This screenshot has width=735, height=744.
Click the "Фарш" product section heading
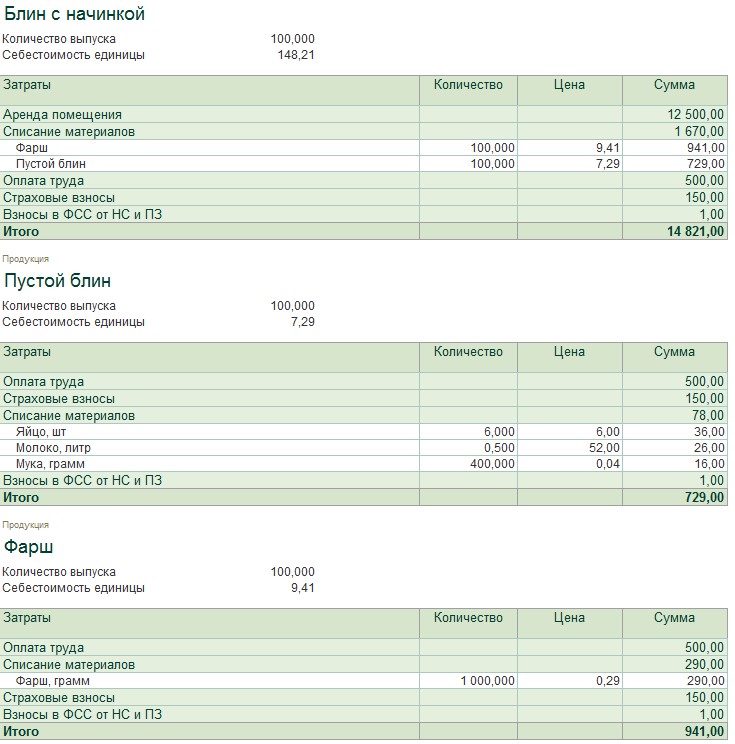coord(29,547)
